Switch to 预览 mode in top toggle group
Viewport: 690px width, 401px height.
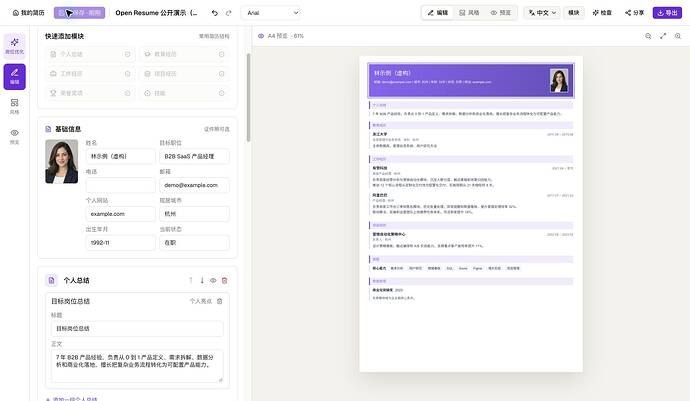click(x=501, y=13)
